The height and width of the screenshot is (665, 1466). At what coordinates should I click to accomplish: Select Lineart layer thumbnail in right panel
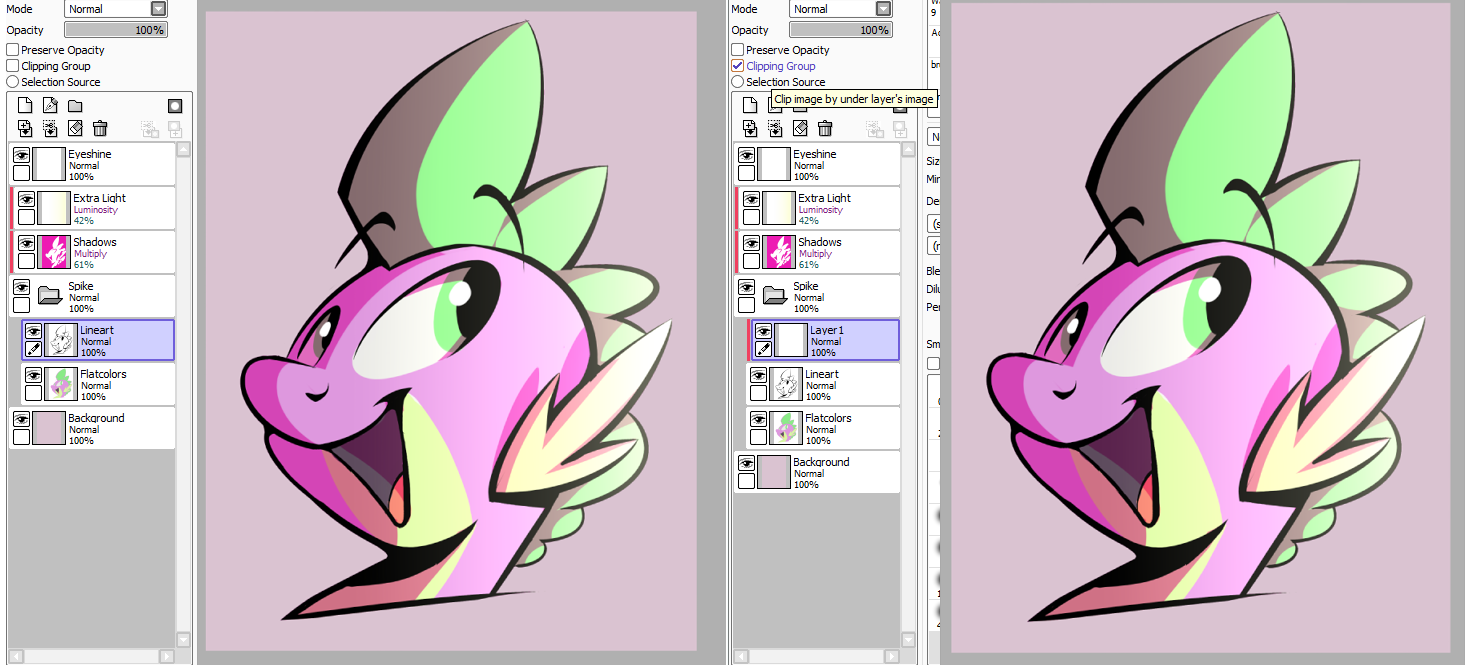point(785,384)
